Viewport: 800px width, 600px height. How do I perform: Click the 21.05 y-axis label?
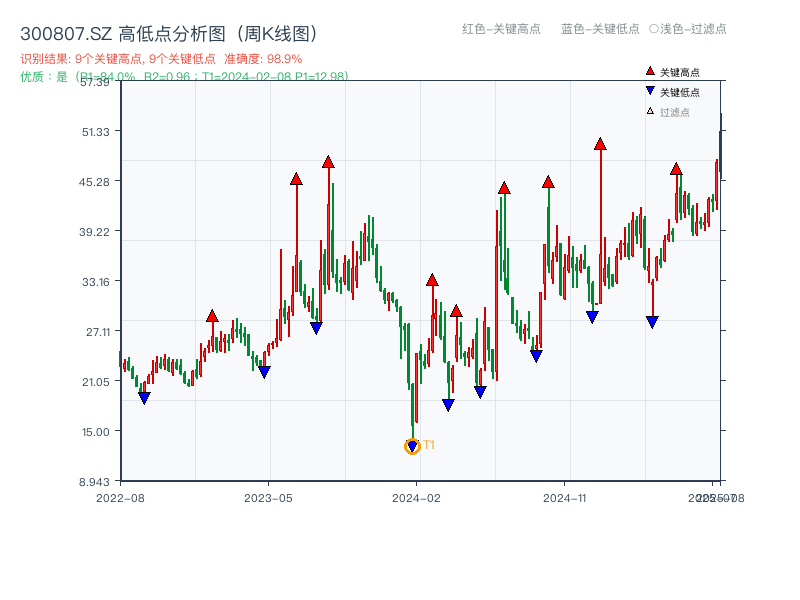click(96, 382)
